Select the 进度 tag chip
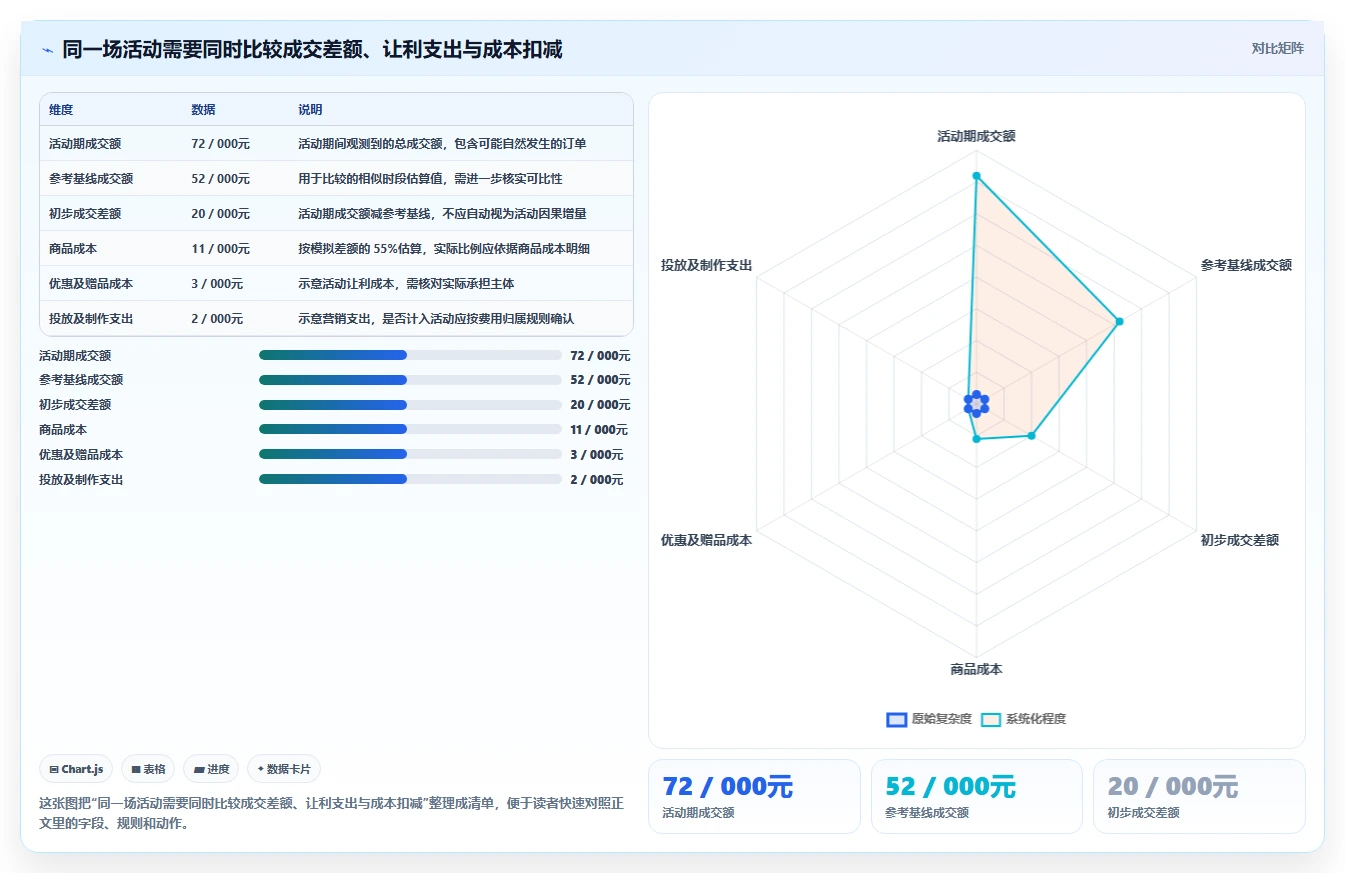 [211, 769]
